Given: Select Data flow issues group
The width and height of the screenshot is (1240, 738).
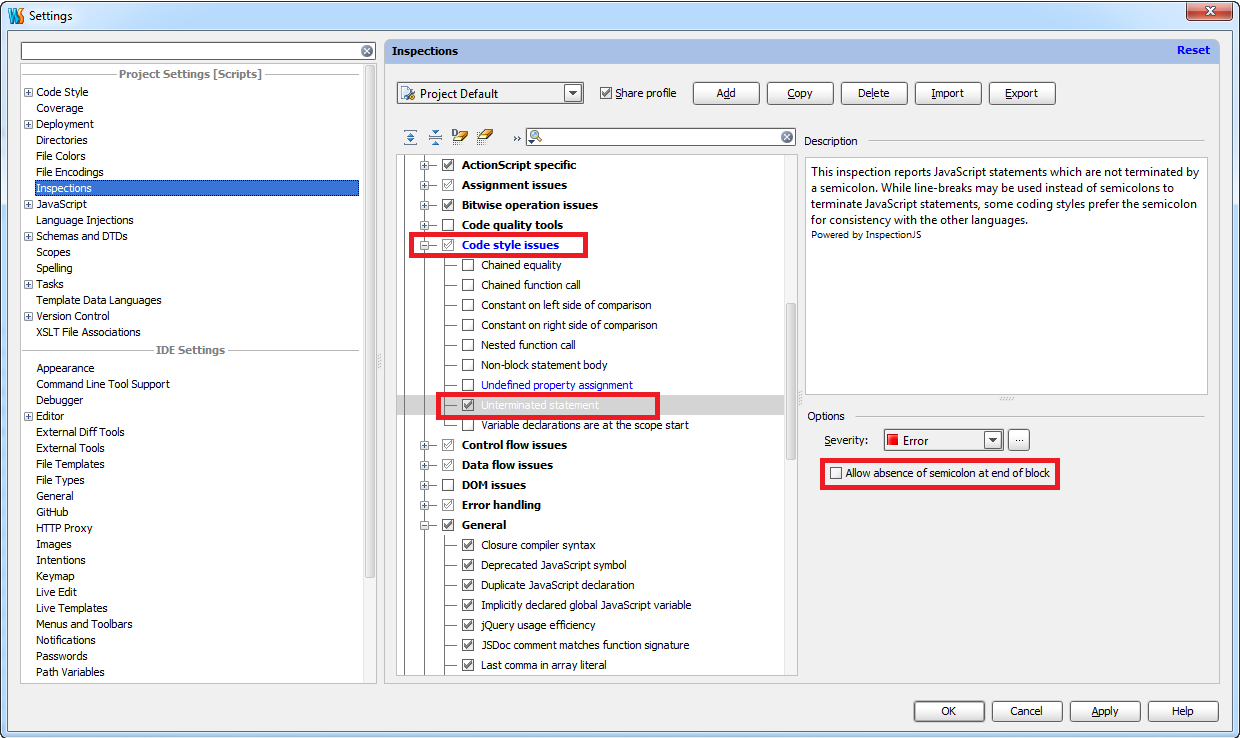Looking at the screenshot, I should tap(507, 465).
